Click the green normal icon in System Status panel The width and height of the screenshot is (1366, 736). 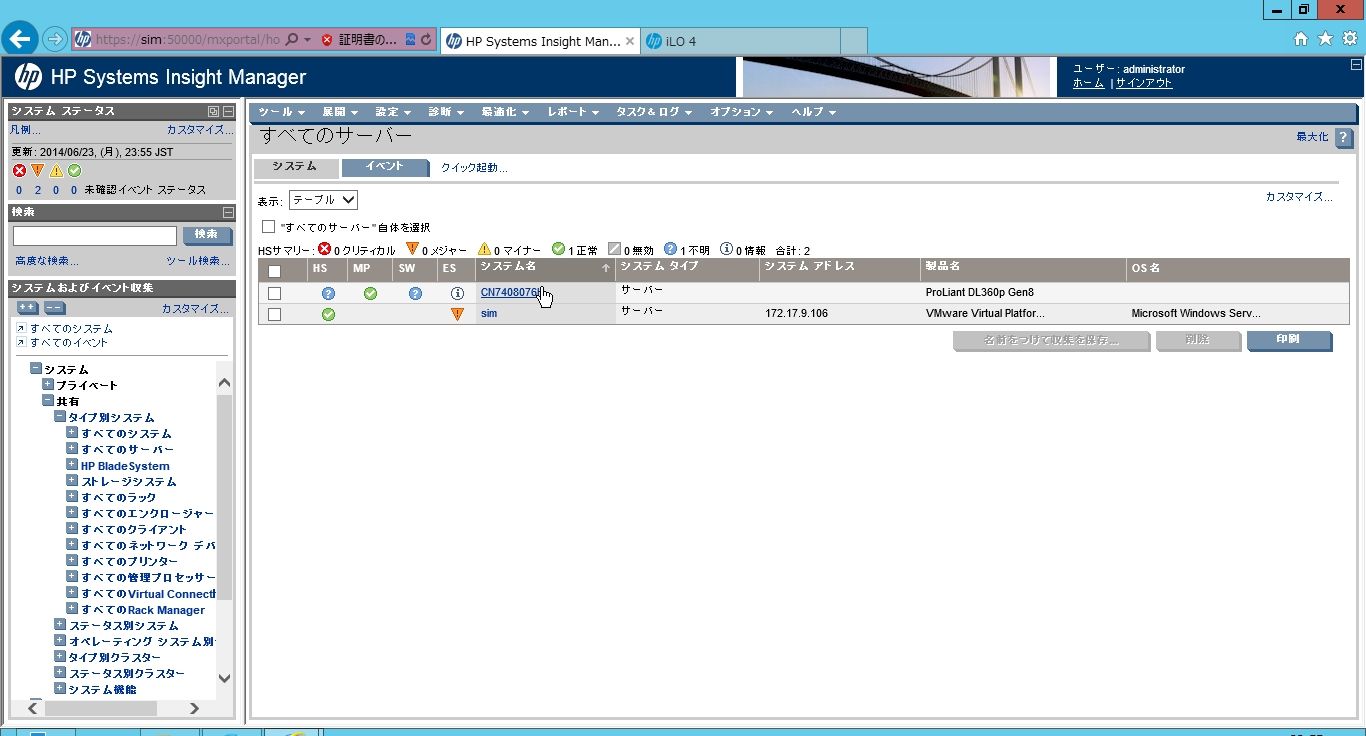click(74, 171)
